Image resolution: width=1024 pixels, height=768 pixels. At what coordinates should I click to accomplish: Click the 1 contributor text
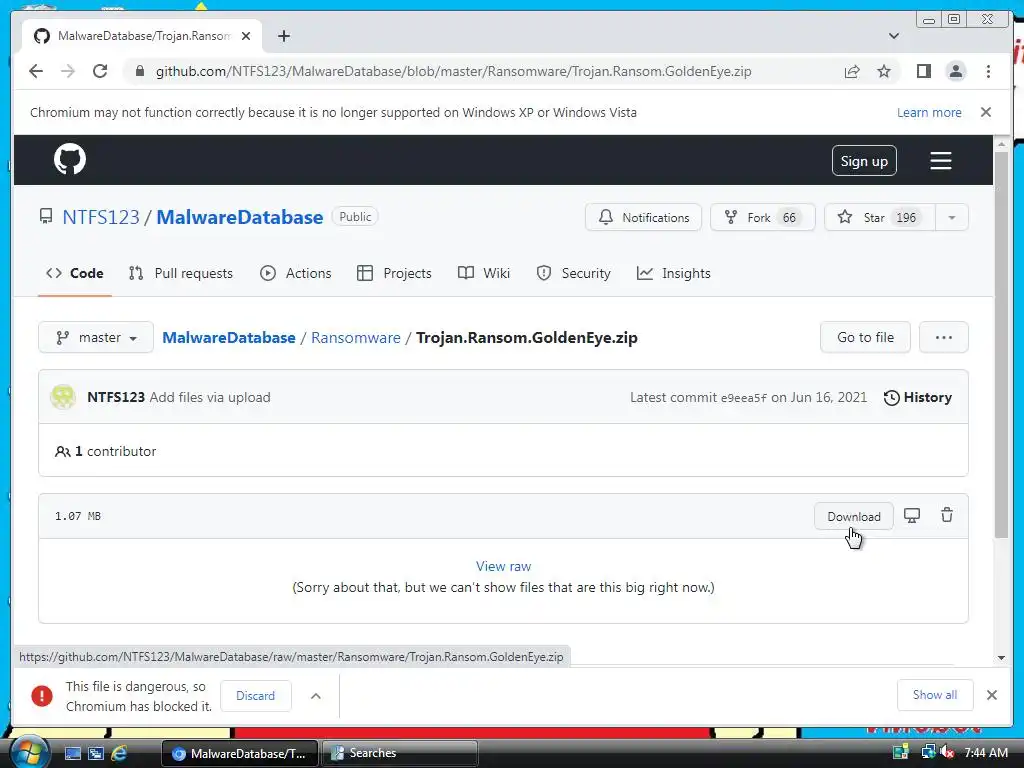pos(106,451)
